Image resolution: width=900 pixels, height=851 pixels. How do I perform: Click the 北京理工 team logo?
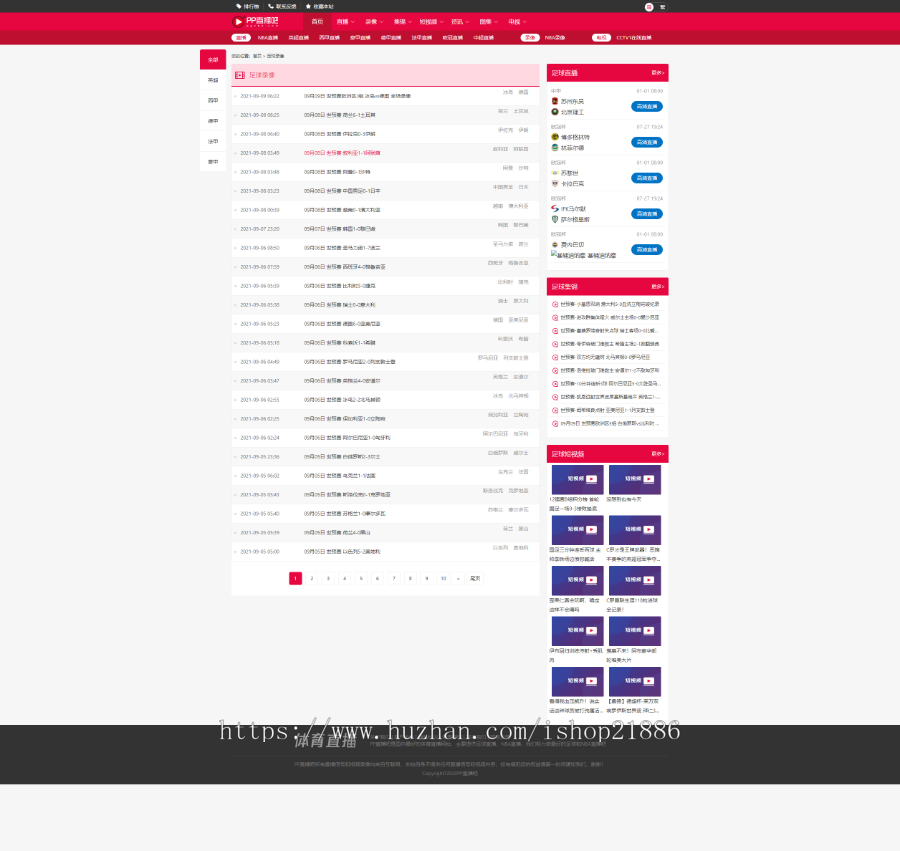coord(555,112)
